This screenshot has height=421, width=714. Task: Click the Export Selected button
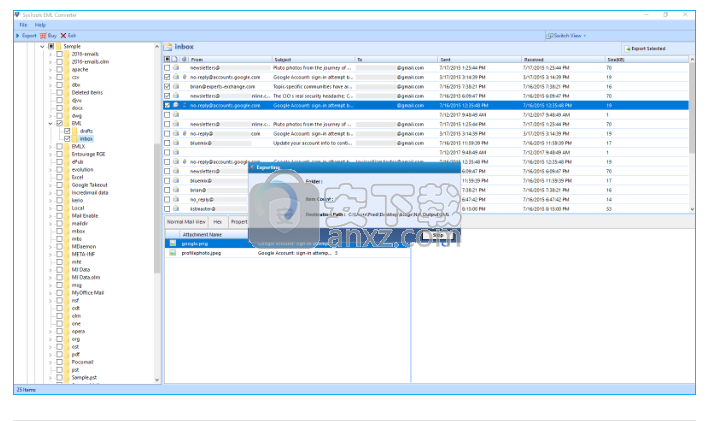645,48
